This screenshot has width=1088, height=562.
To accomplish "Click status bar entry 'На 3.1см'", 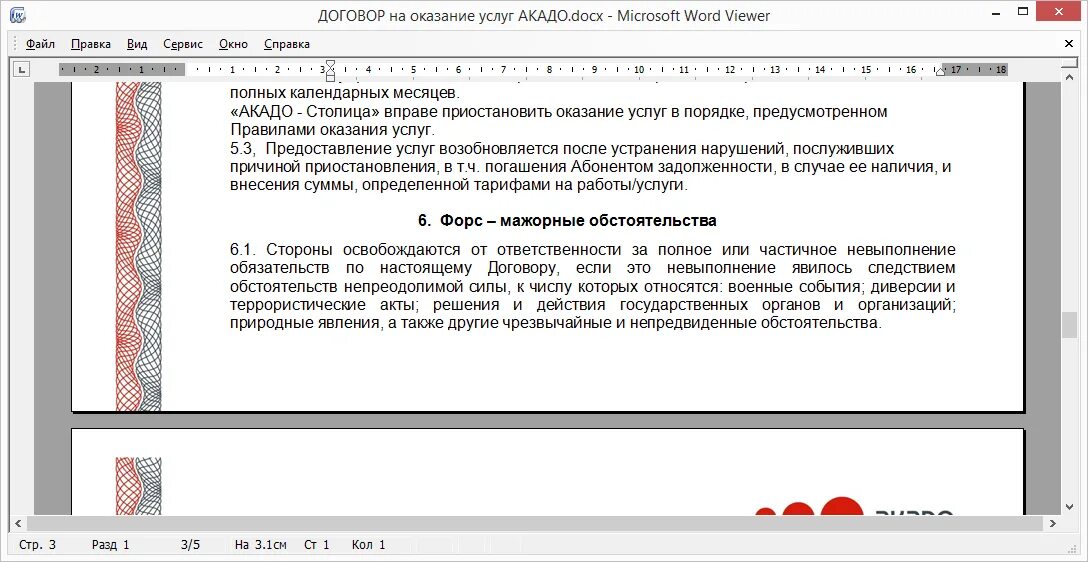I will 260,545.
